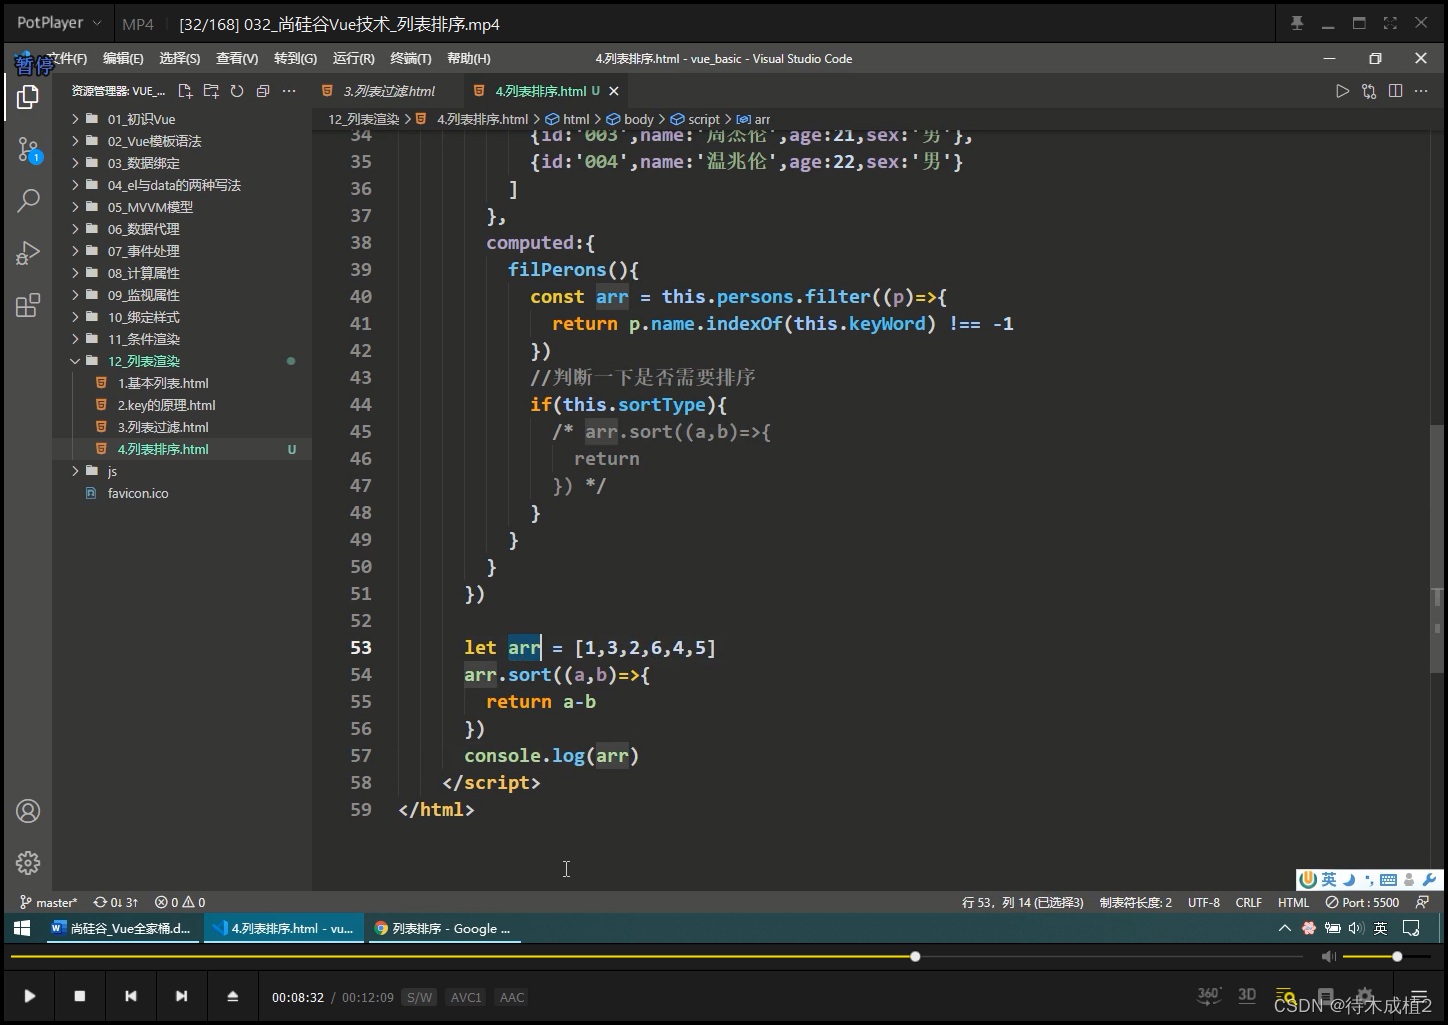The height and width of the screenshot is (1025, 1448).
Task: Click the taskbar volume speaker icon
Action: [x=1355, y=928]
